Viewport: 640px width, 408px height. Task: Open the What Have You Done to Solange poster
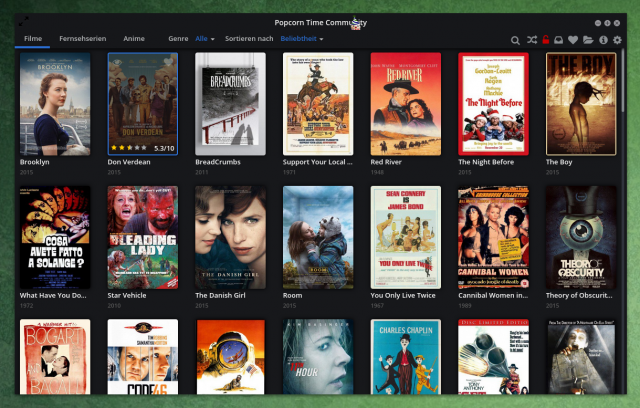55,237
